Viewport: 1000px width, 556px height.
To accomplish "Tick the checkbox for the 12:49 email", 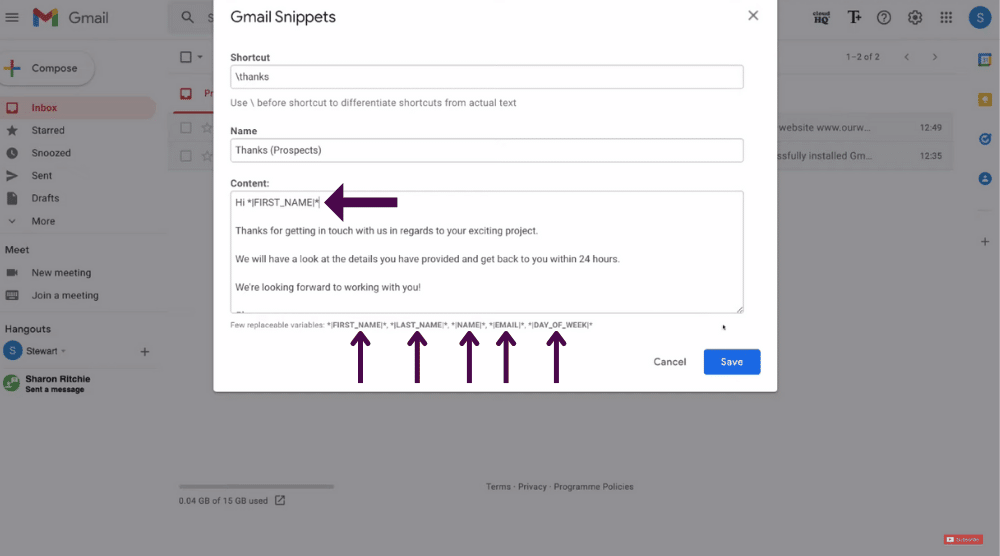I will (x=186, y=128).
